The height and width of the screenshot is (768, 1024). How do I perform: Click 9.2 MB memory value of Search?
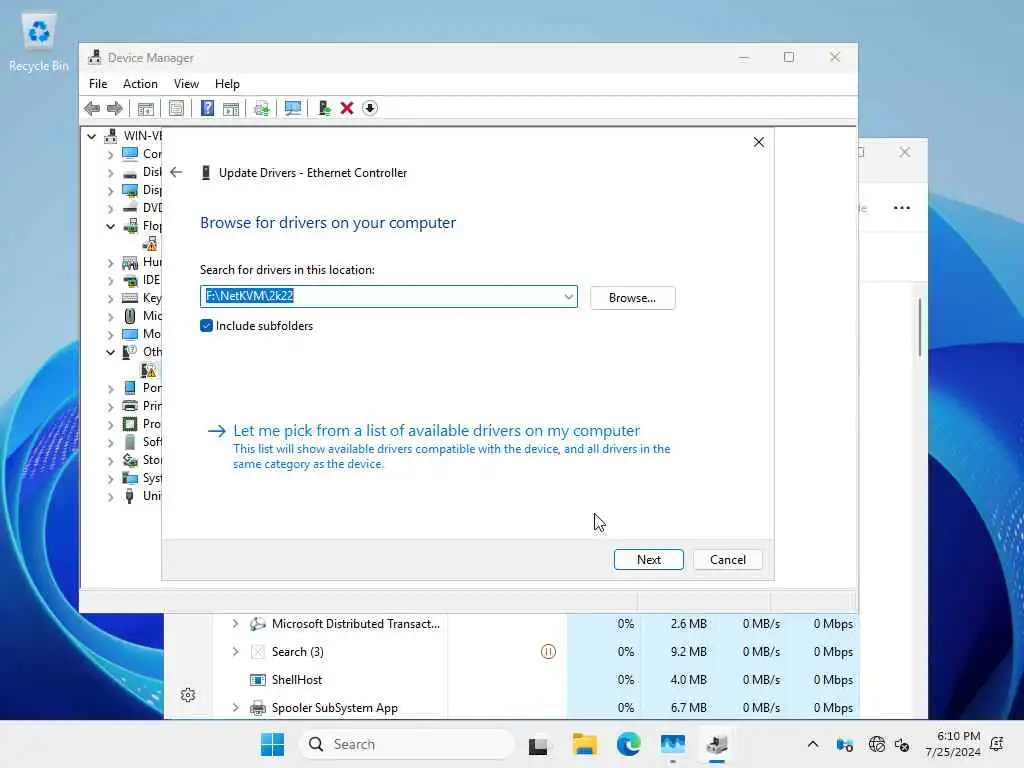(688, 652)
